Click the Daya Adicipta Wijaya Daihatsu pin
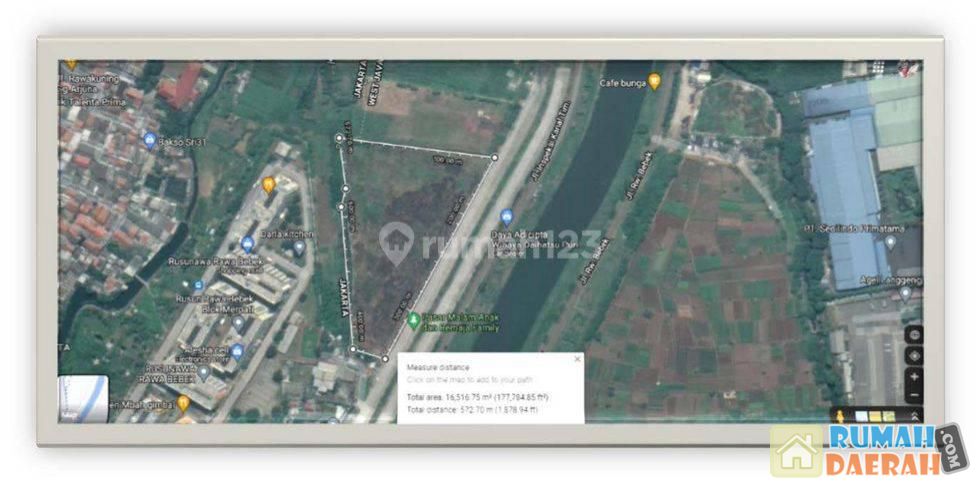 (506, 217)
